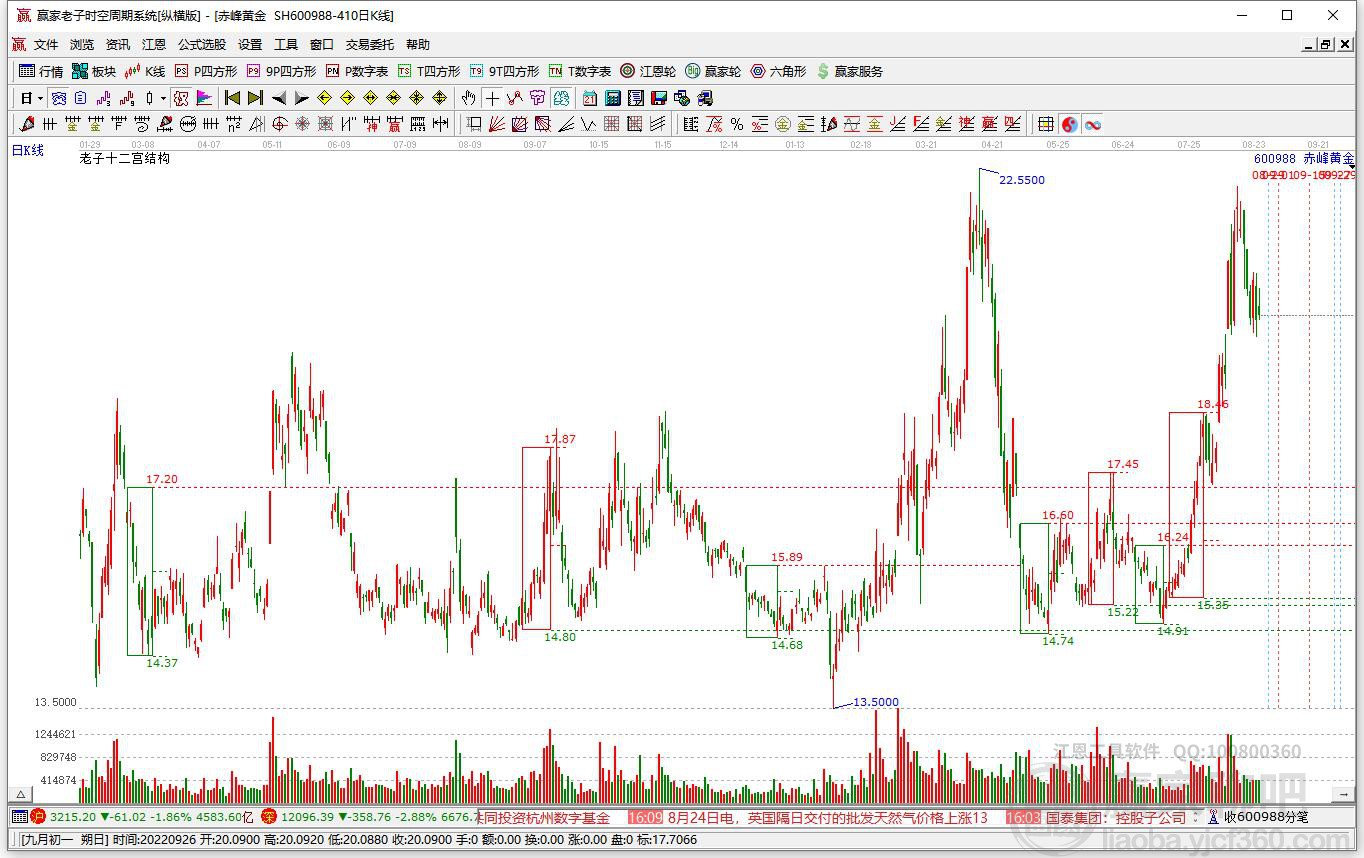Open the 9T四方形 tool
The height and width of the screenshot is (858, 1364).
(x=504, y=71)
